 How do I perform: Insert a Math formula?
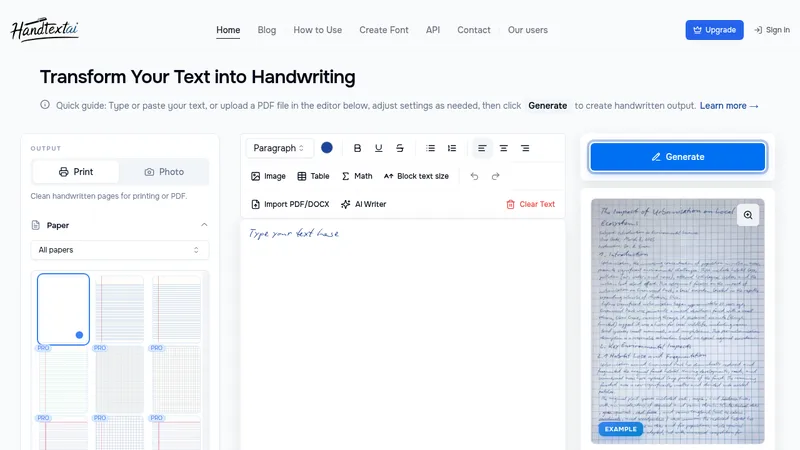click(357, 176)
